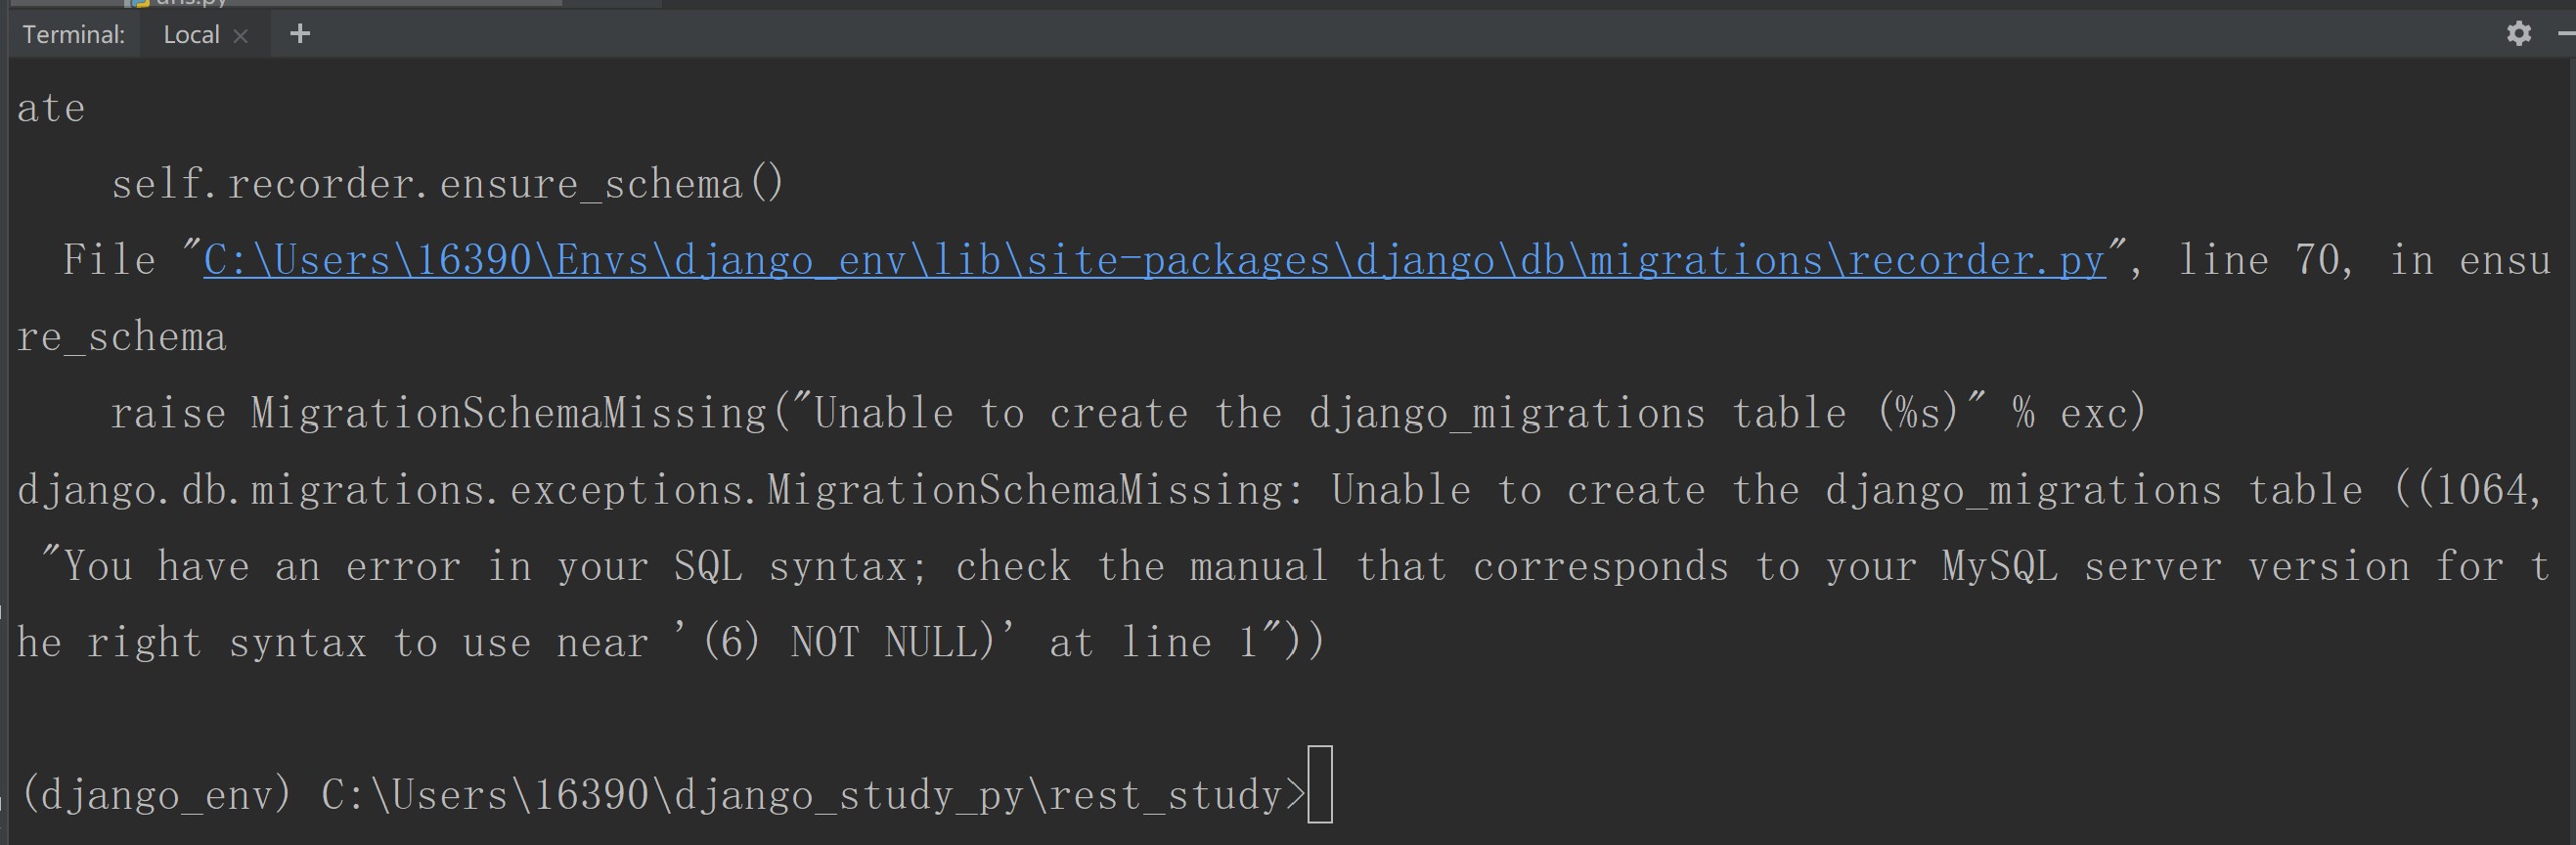Click the Python file icon in editor tab
Screen dimensions: 2576x845
pyautogui.click(x=141, y=3)
